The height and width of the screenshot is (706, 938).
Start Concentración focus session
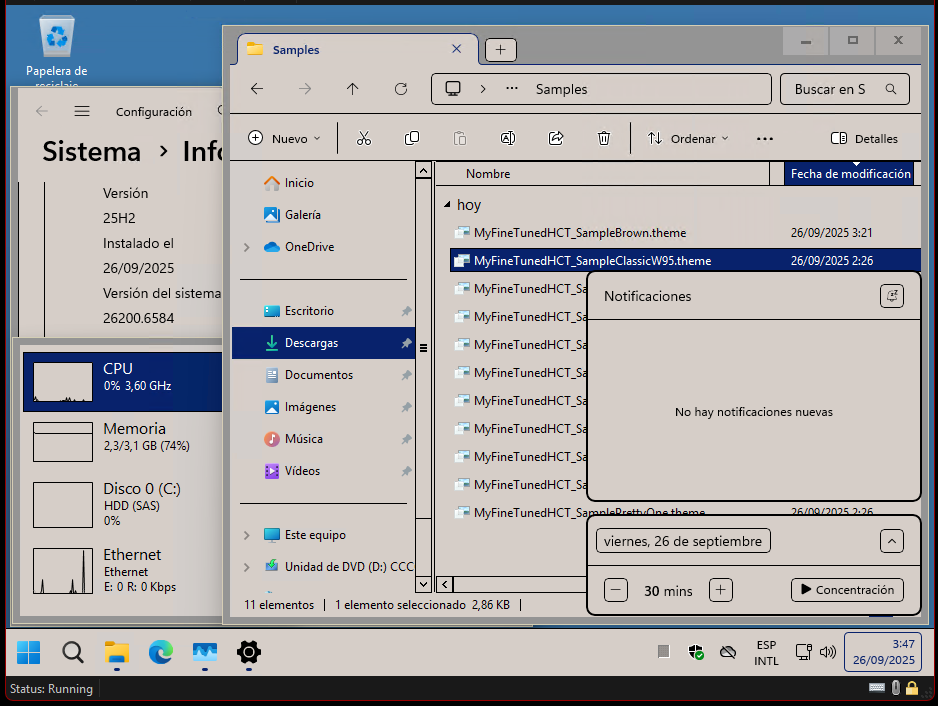pos(847,590)
